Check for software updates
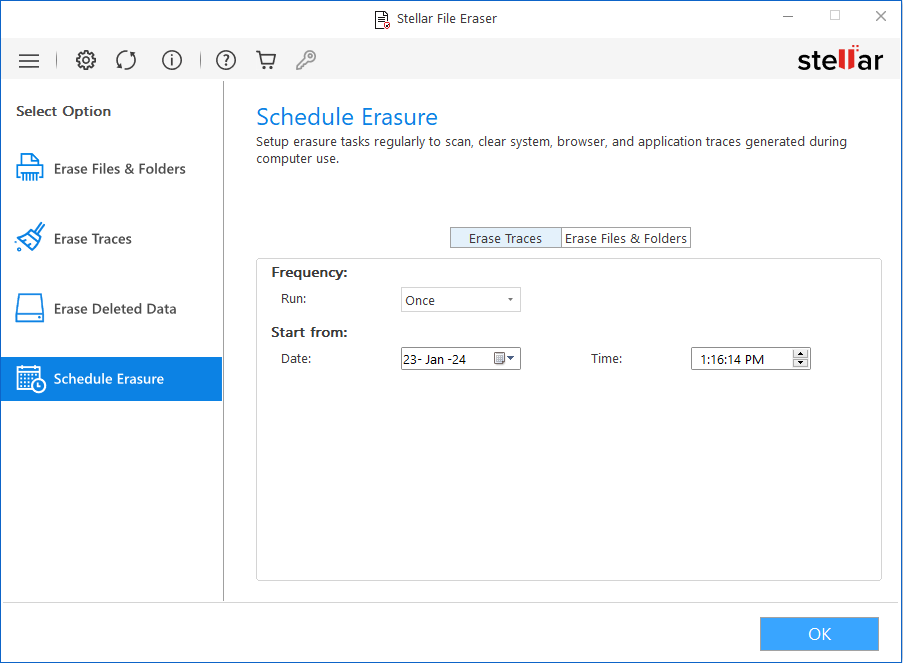This screenshot has height=663, width=903. 126,60
